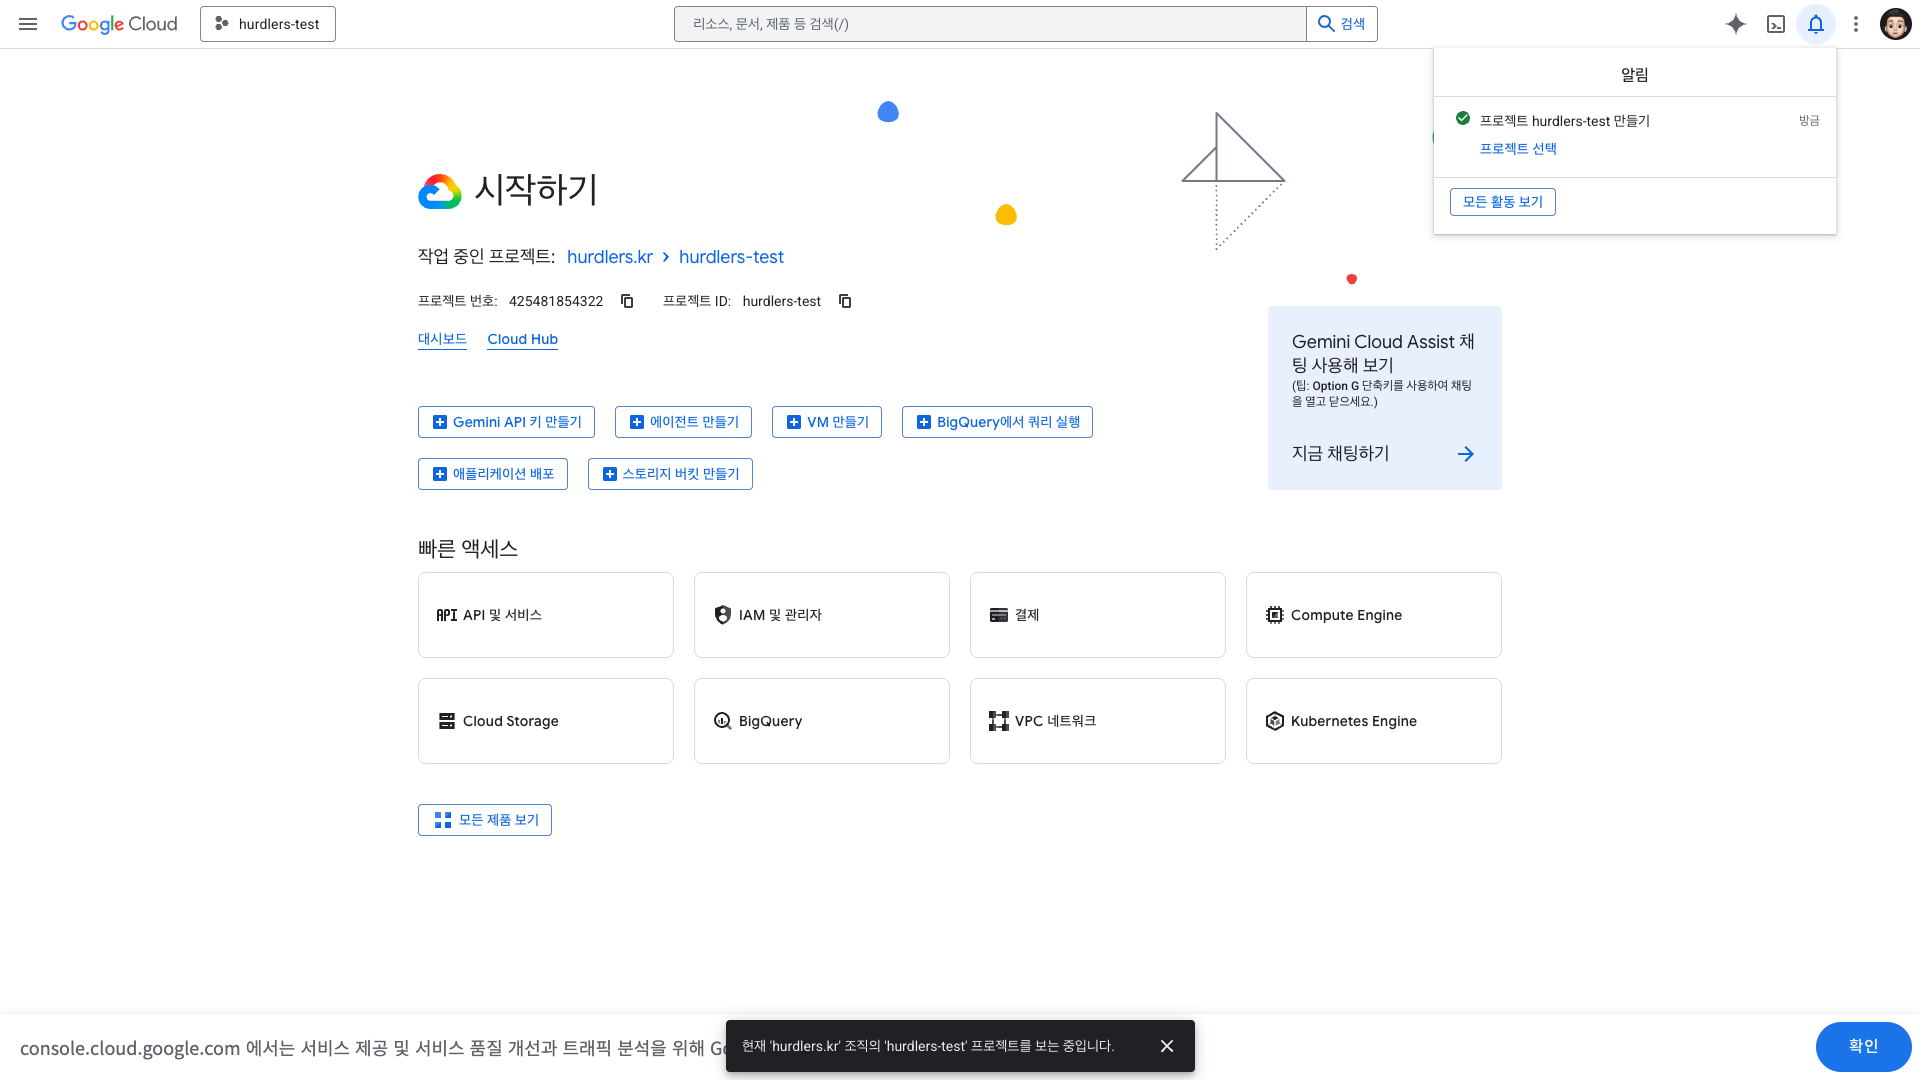This screenshot has height=1080, width=1920.
Task: Click Gemini API 키 만들기 button
Action: pyautogui.click(x=506, y=422)
